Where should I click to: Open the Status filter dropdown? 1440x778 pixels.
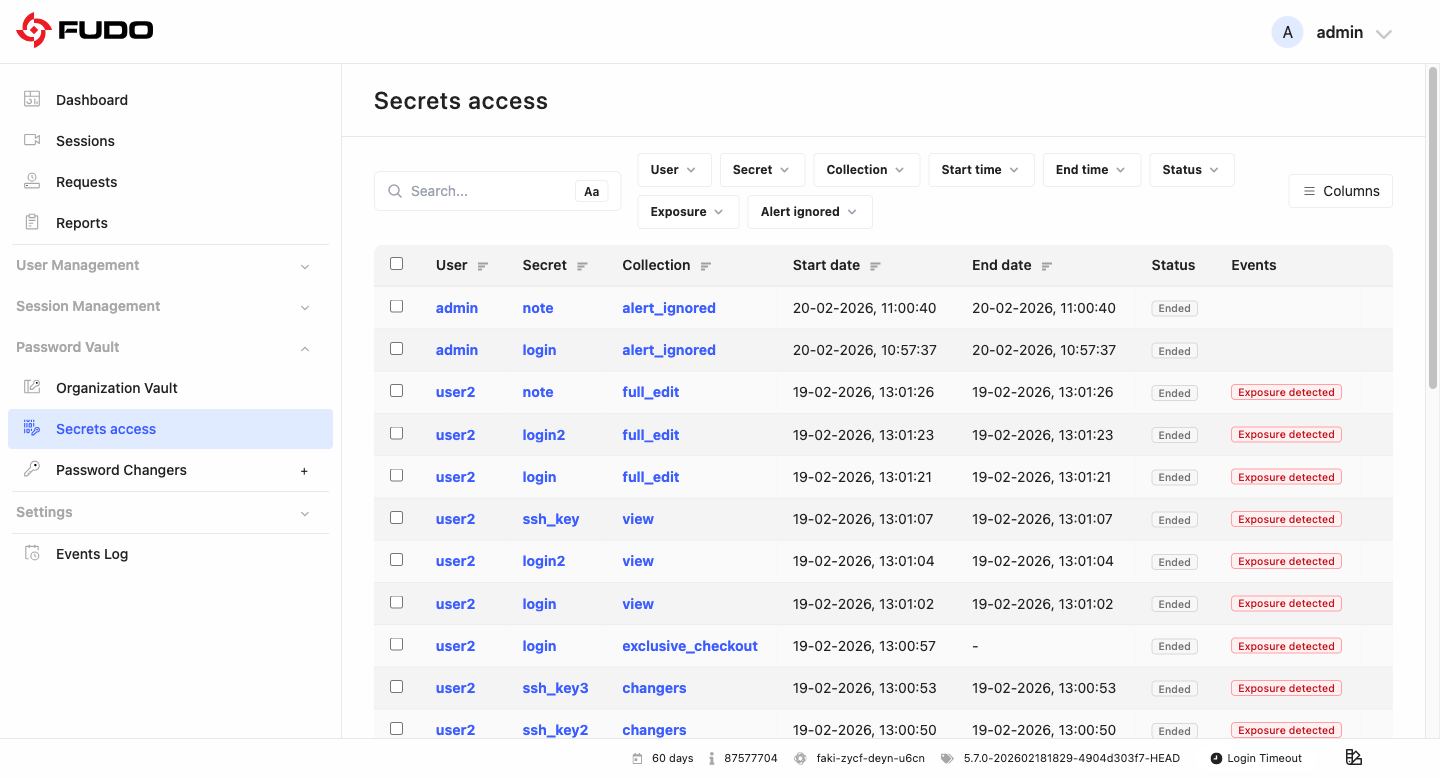[1192, 170]
